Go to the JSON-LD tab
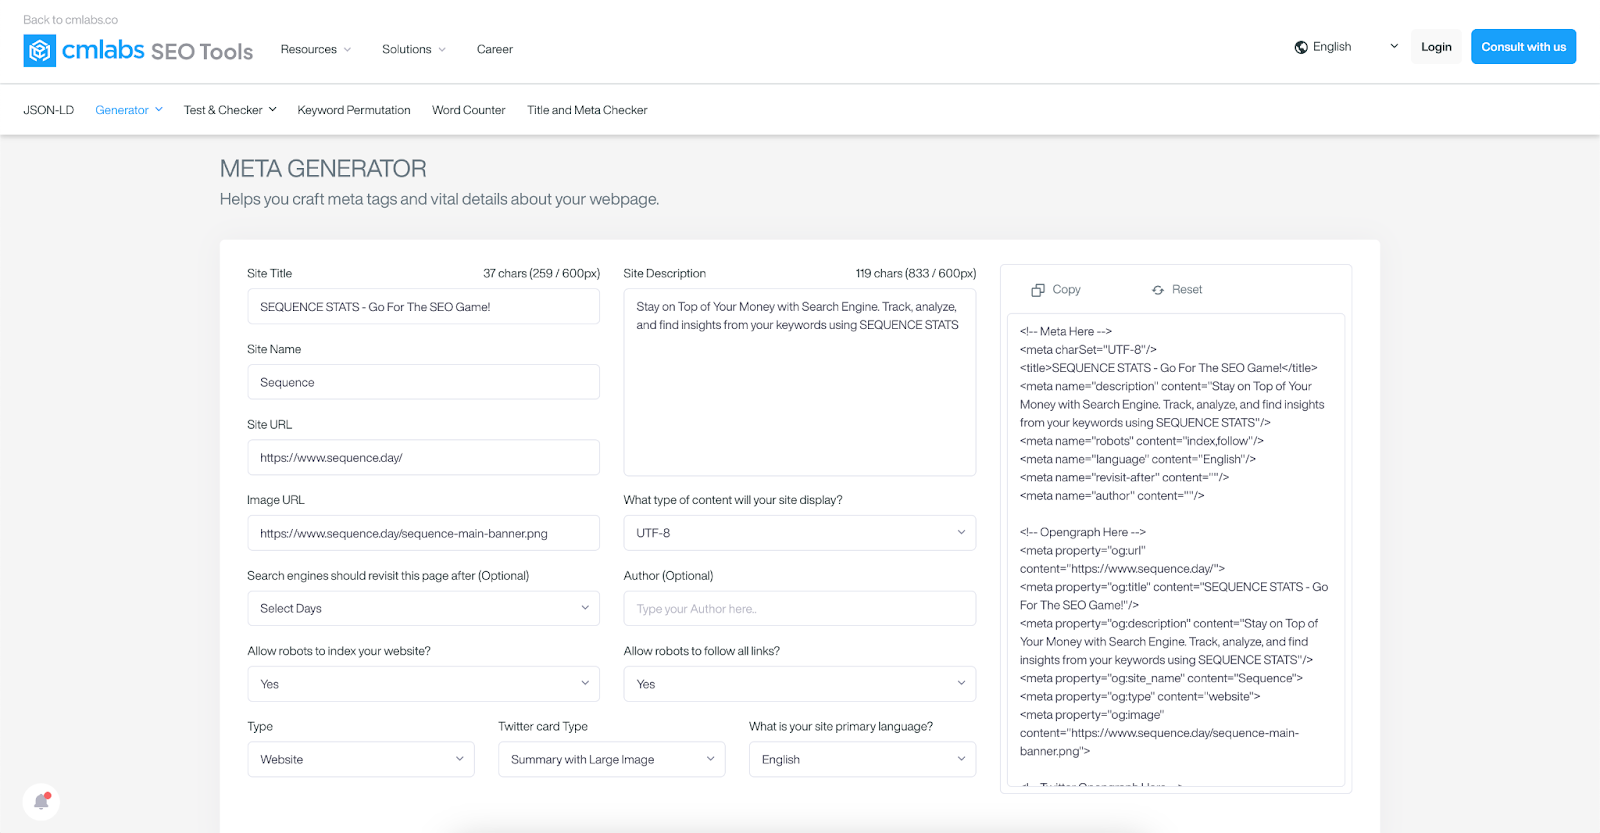 point(49,110)
